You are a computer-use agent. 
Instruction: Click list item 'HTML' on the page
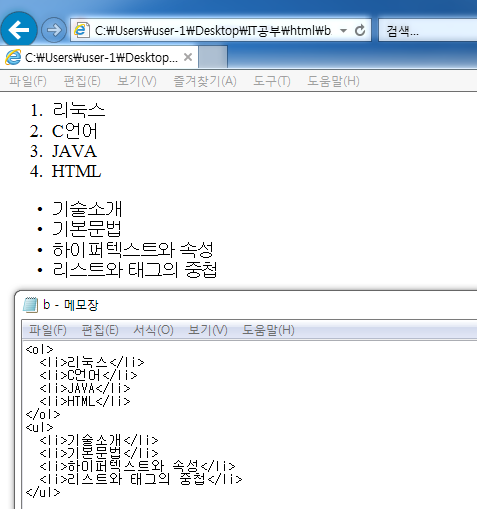tap(76, 171)
